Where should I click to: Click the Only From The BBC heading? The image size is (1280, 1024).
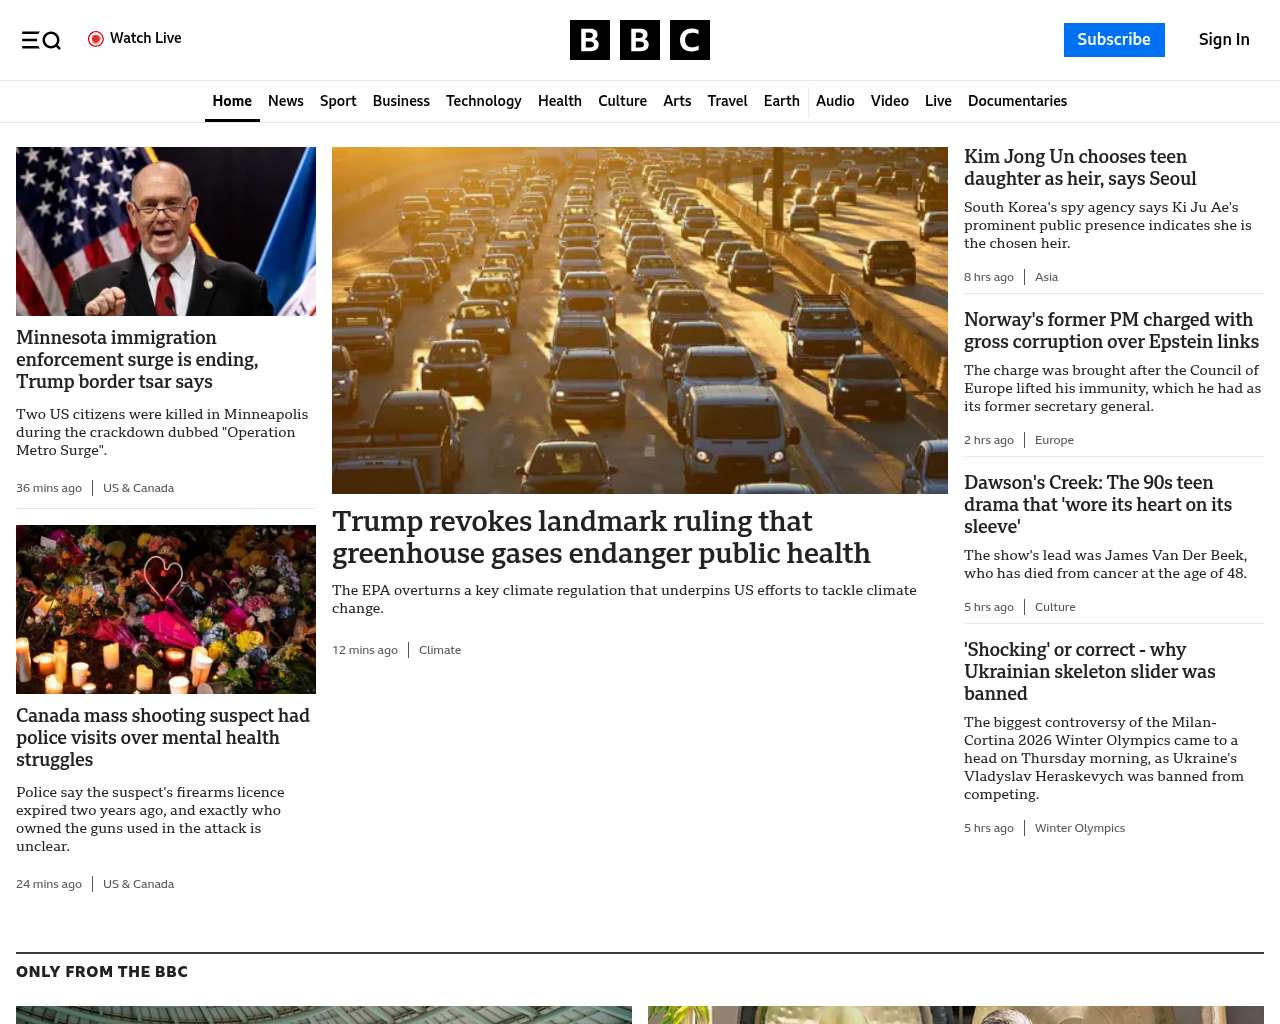pyautogui.click(x=102, y=972)
